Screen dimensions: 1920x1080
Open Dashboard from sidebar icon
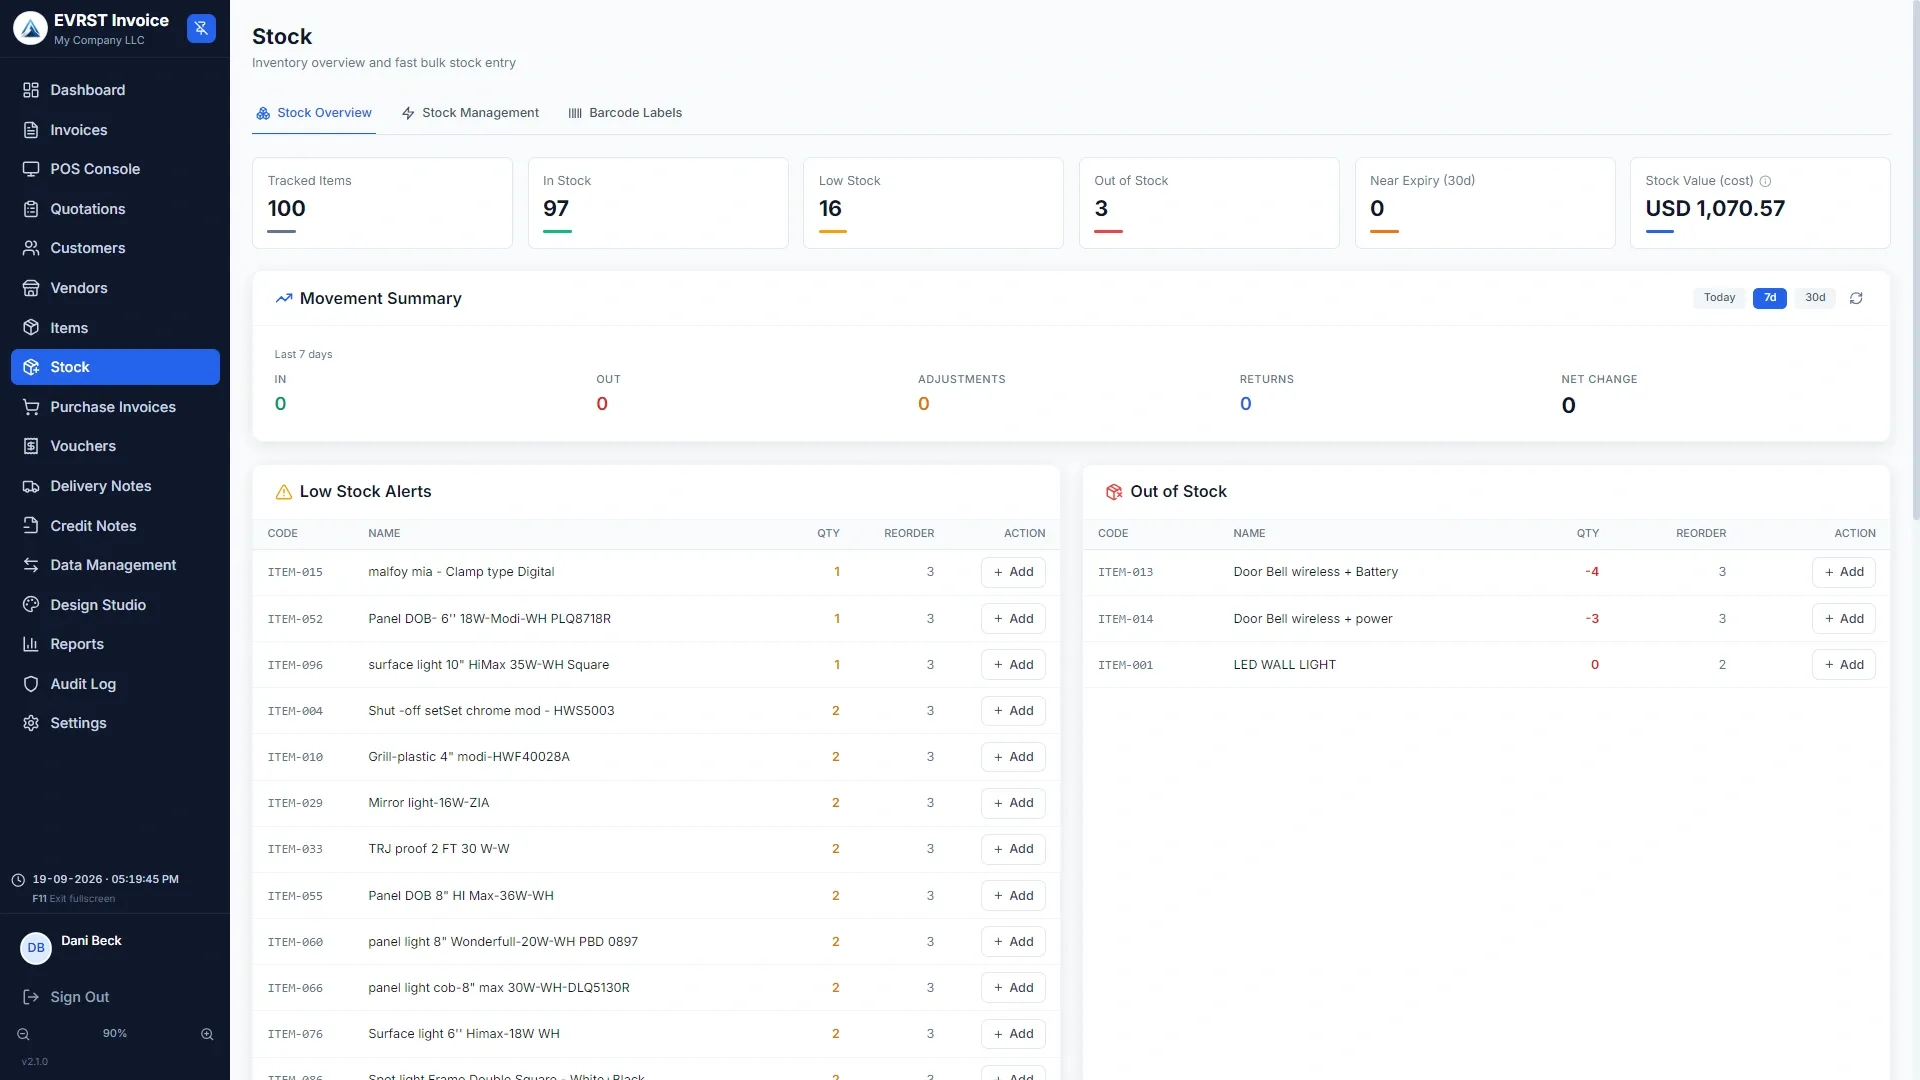click(31, 90)
